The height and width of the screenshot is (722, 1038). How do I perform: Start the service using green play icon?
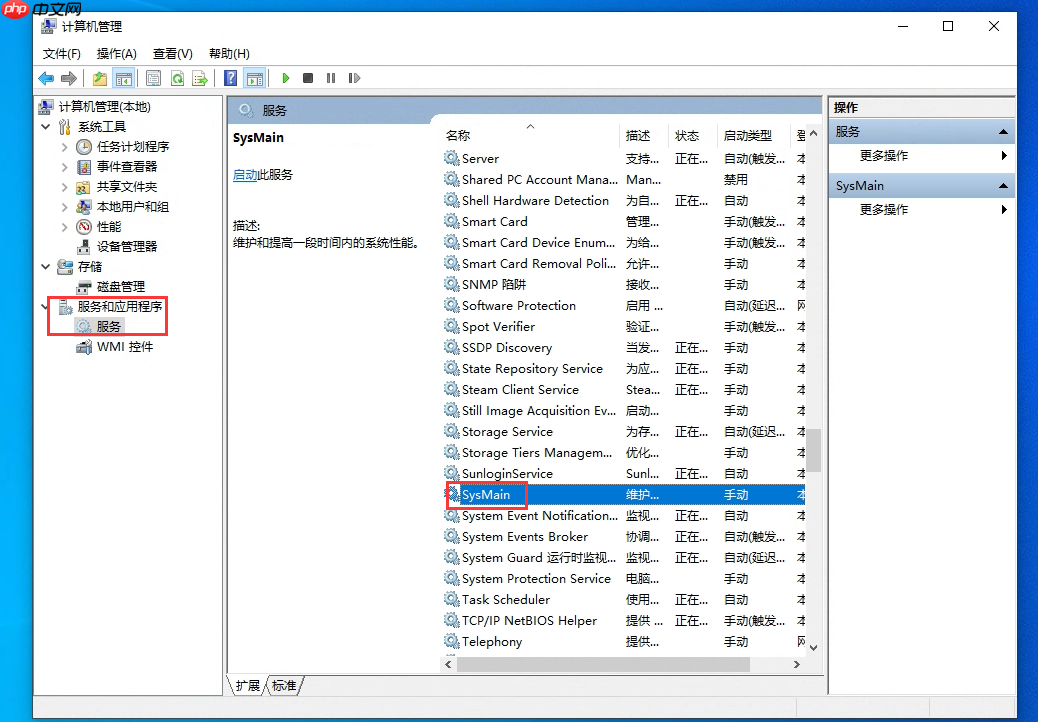[x=285, y=77]
